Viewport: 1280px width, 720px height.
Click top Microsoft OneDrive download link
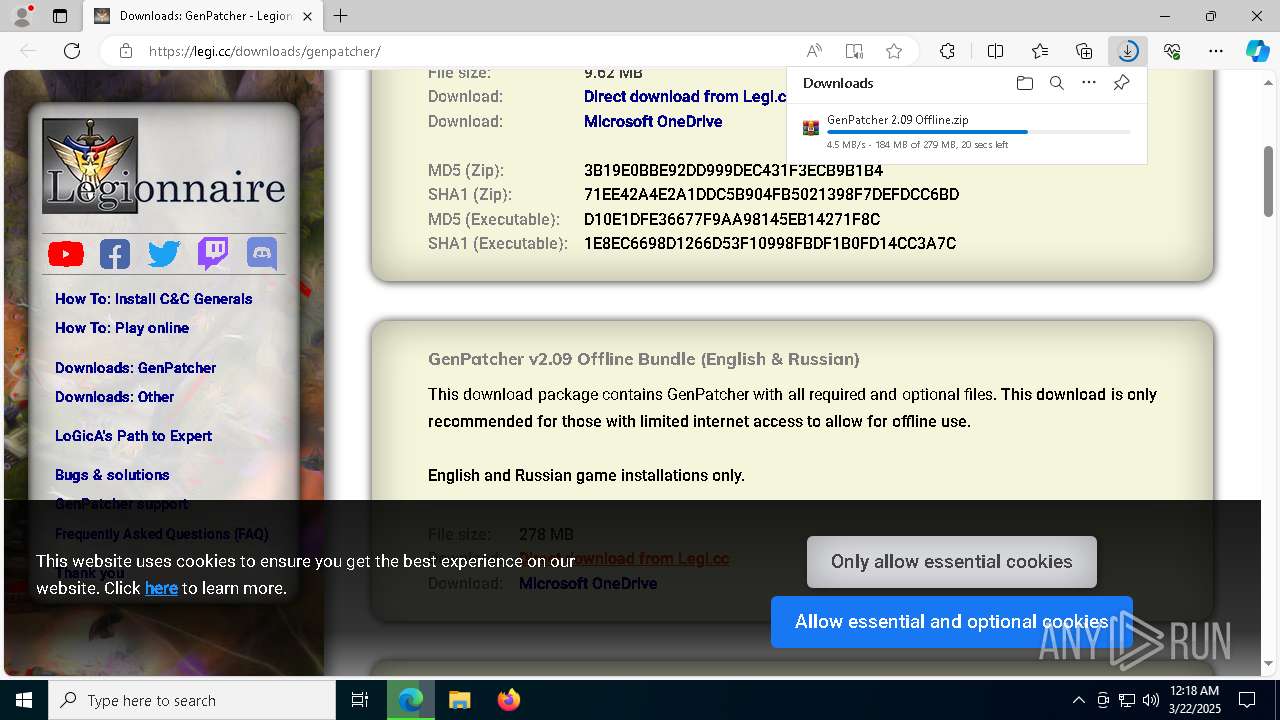coord(653,122)
